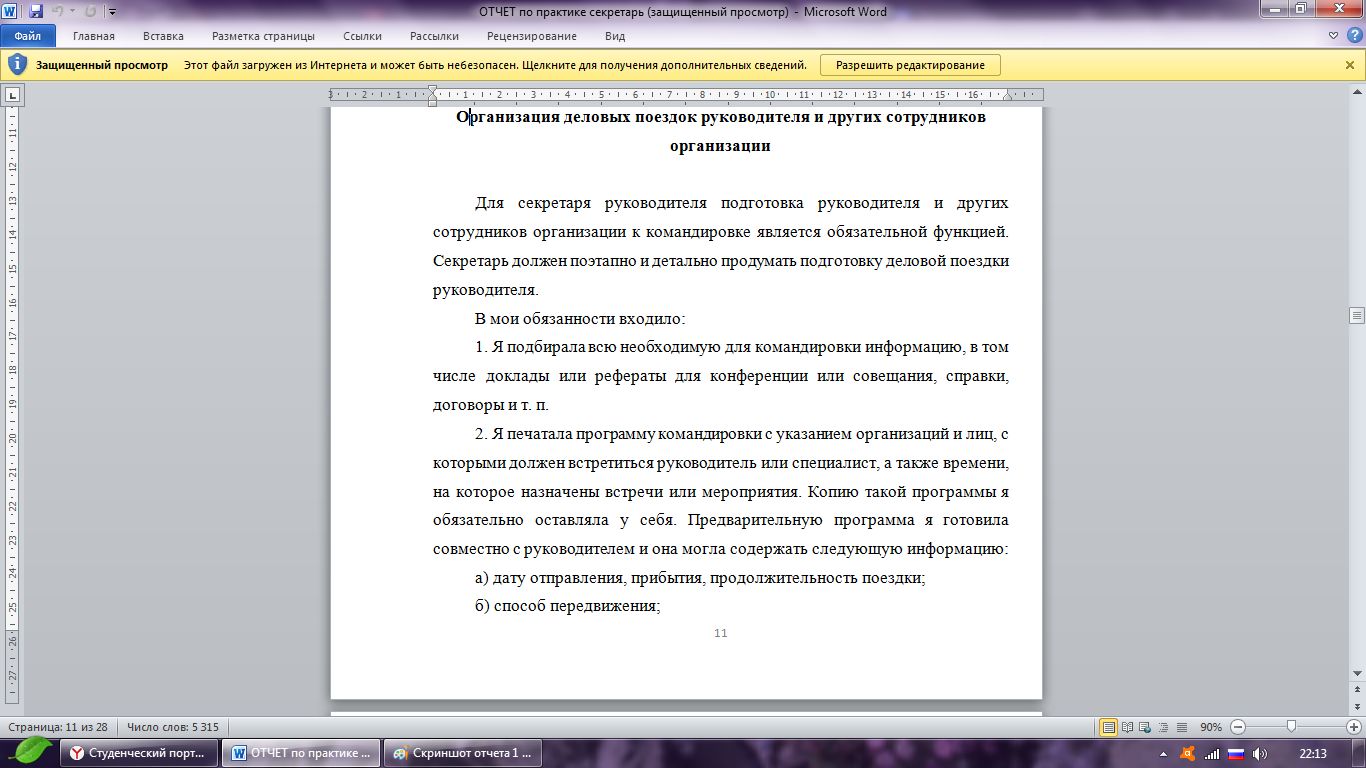
Task: Switch to the Главная ribbon tab
Action: tap(94, 36)
